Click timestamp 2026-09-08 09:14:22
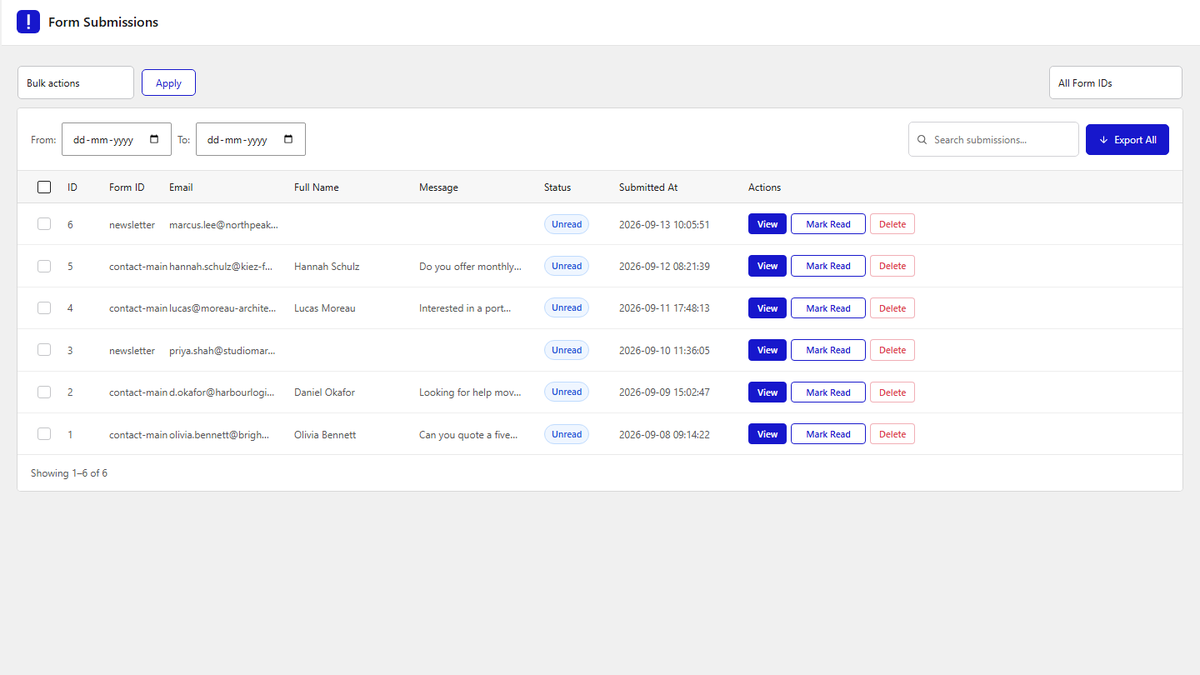 [664, 434]
